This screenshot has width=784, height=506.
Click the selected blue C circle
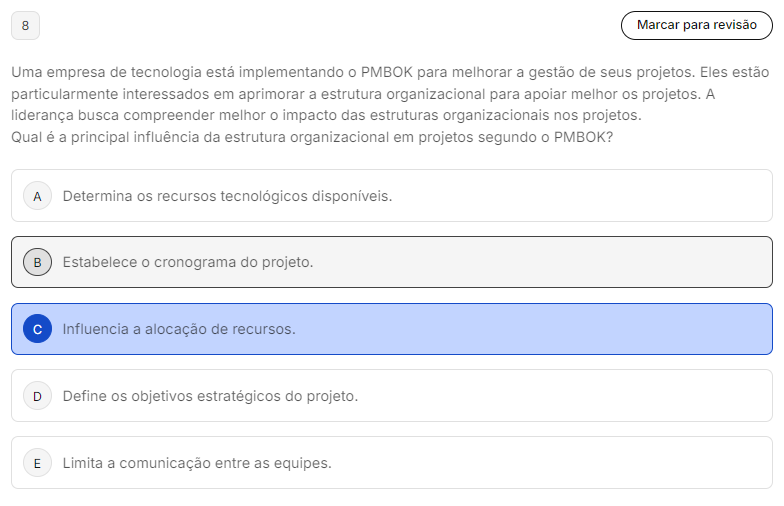click(x=37, y=329)
